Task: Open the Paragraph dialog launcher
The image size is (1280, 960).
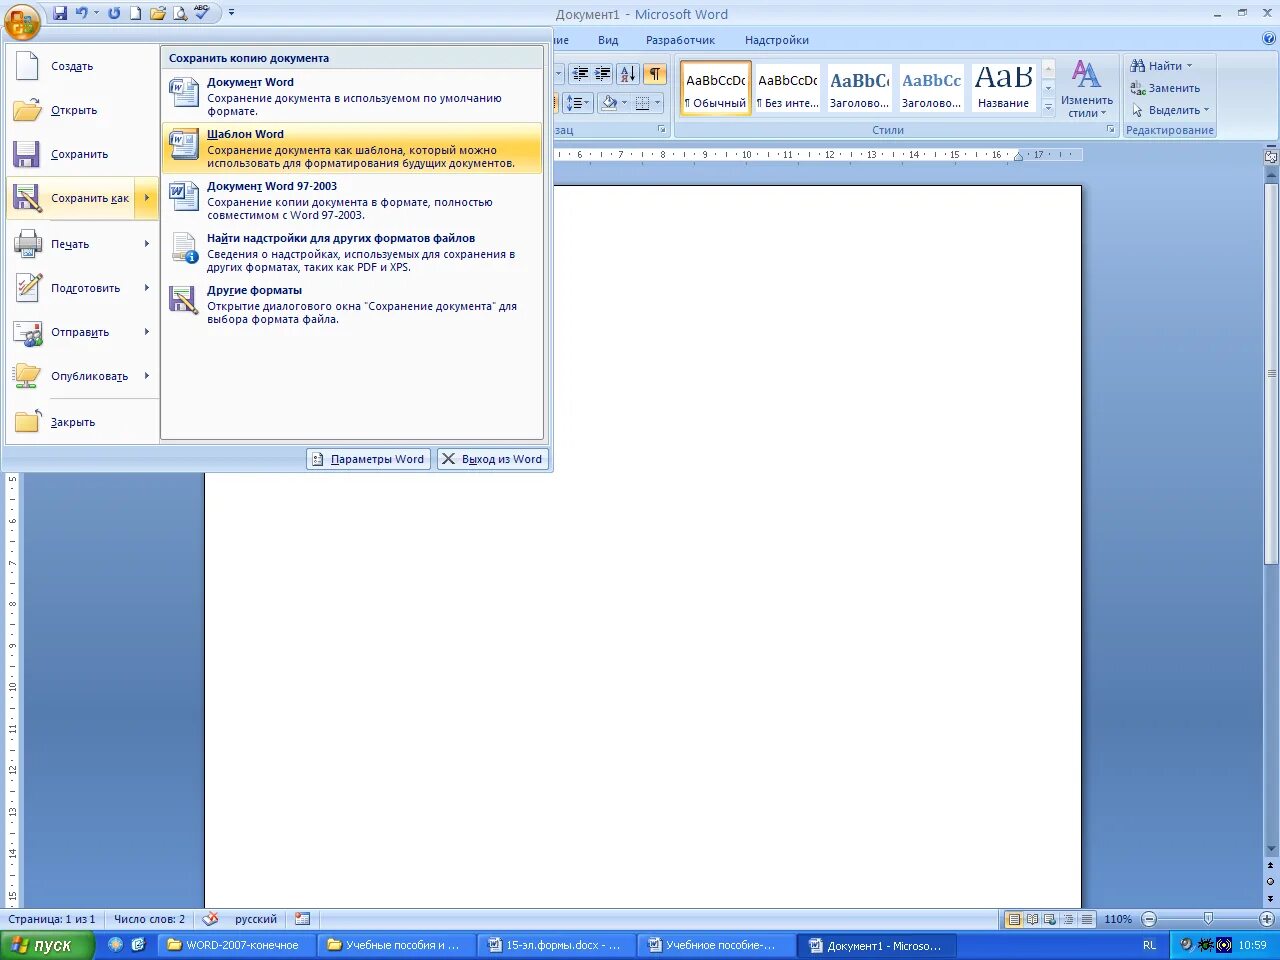Action: (x=662, y=130)
